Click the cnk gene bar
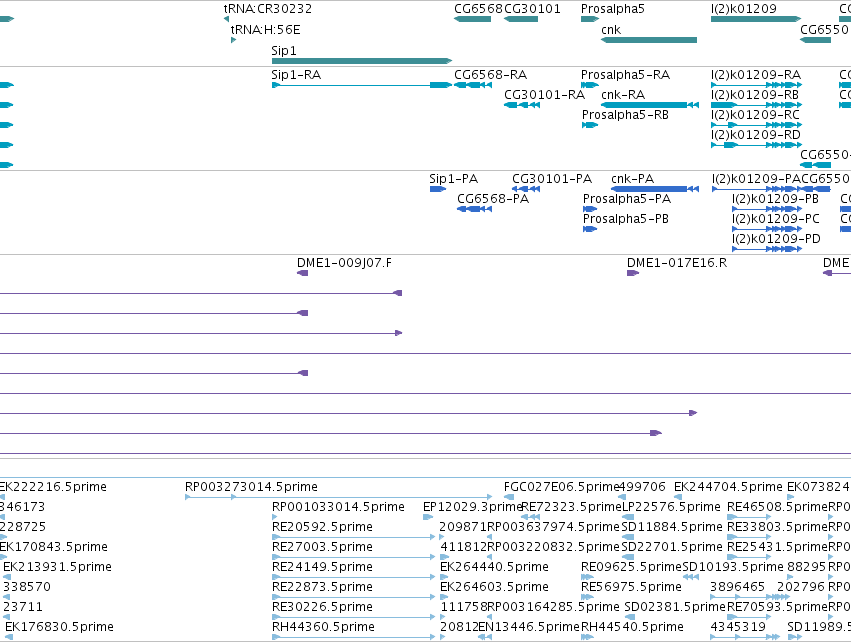This screenshot has height=642, width=851. tap(649, 40)
